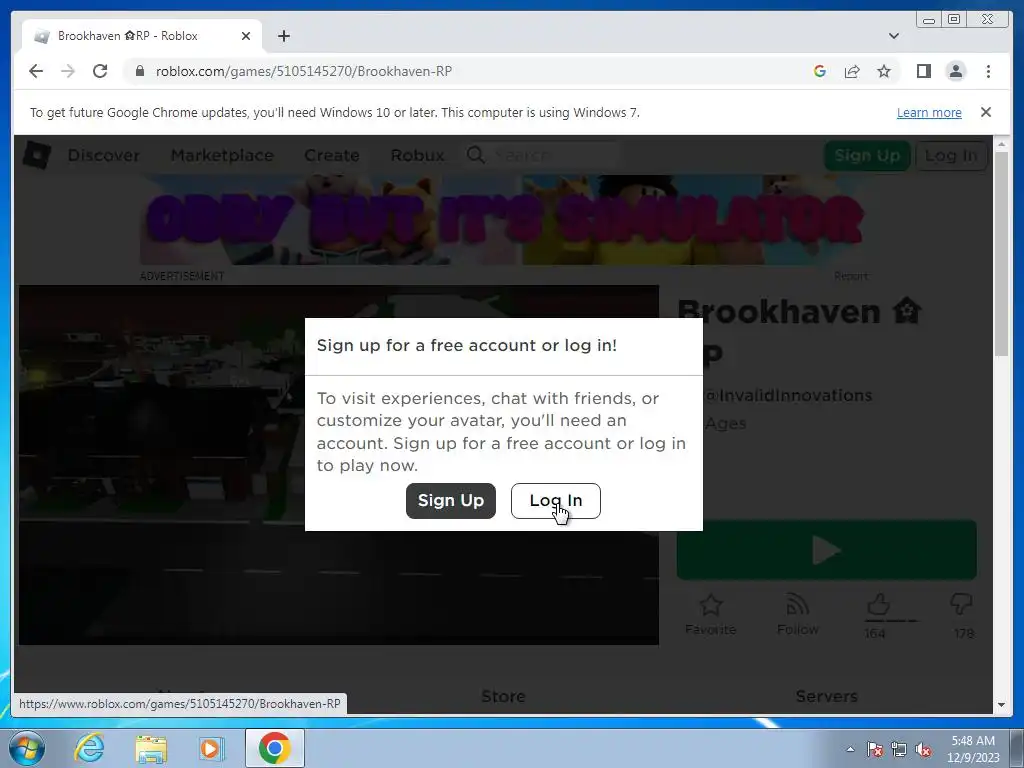Viewport: 1024px width, 768px height.
Task: Close the Brookhaven RP tab
Action: 246,36
